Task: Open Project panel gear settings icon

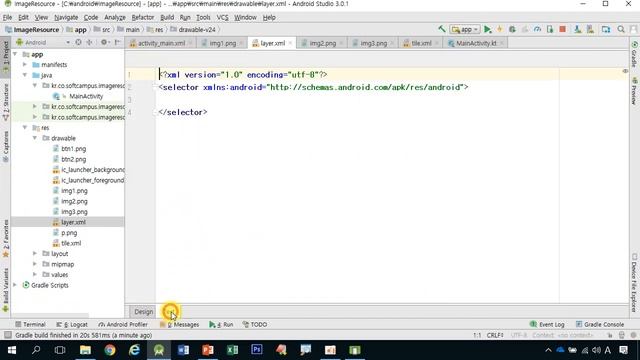Action: point(104,42)
